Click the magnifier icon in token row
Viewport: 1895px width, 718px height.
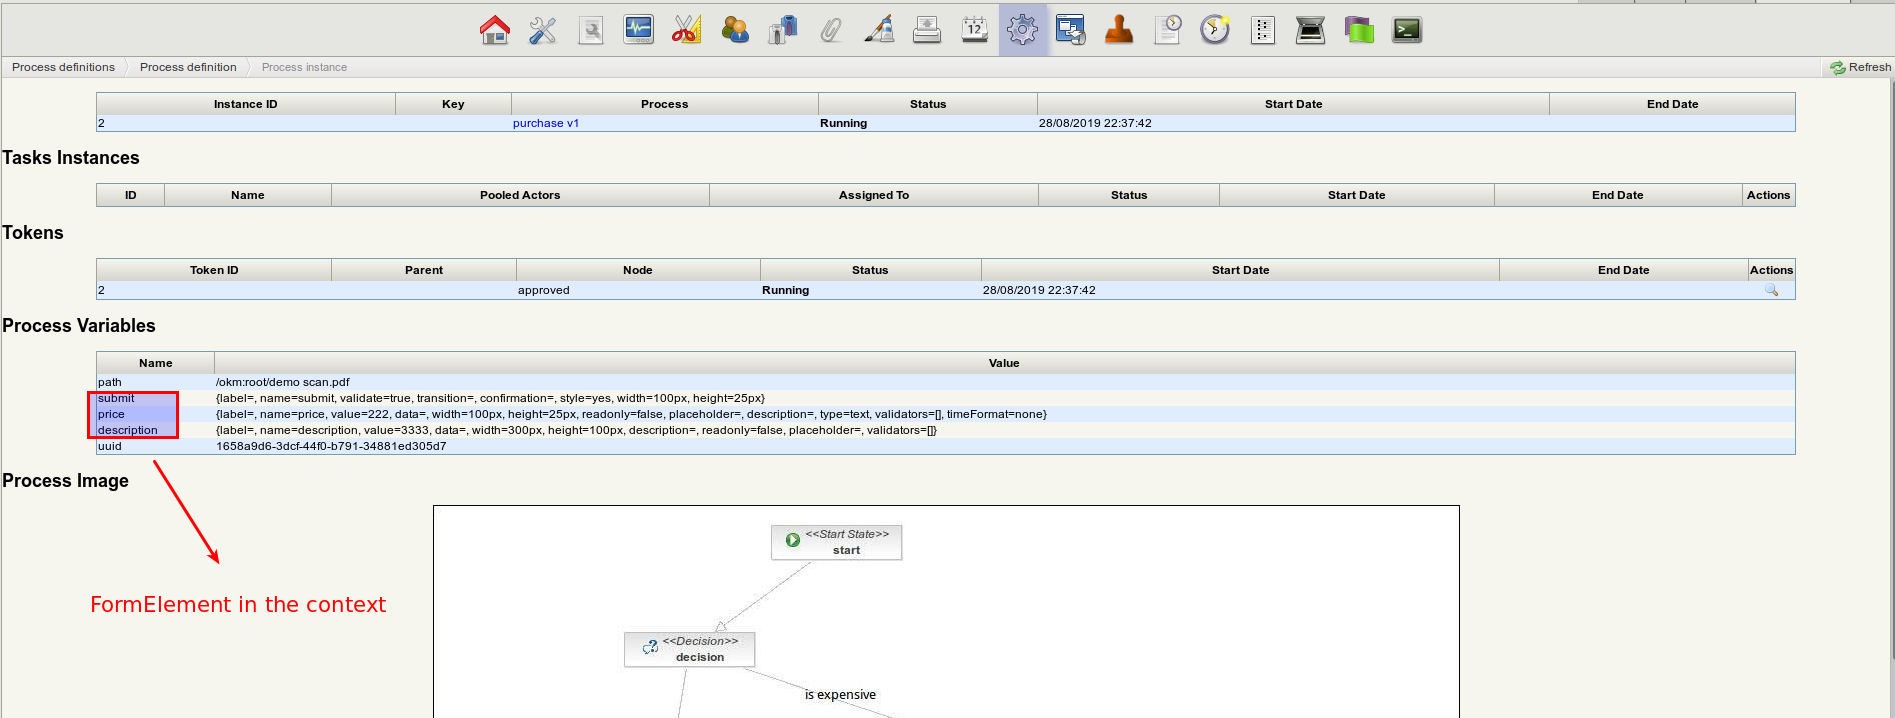pyautogui.click(x=1771, y=290)
